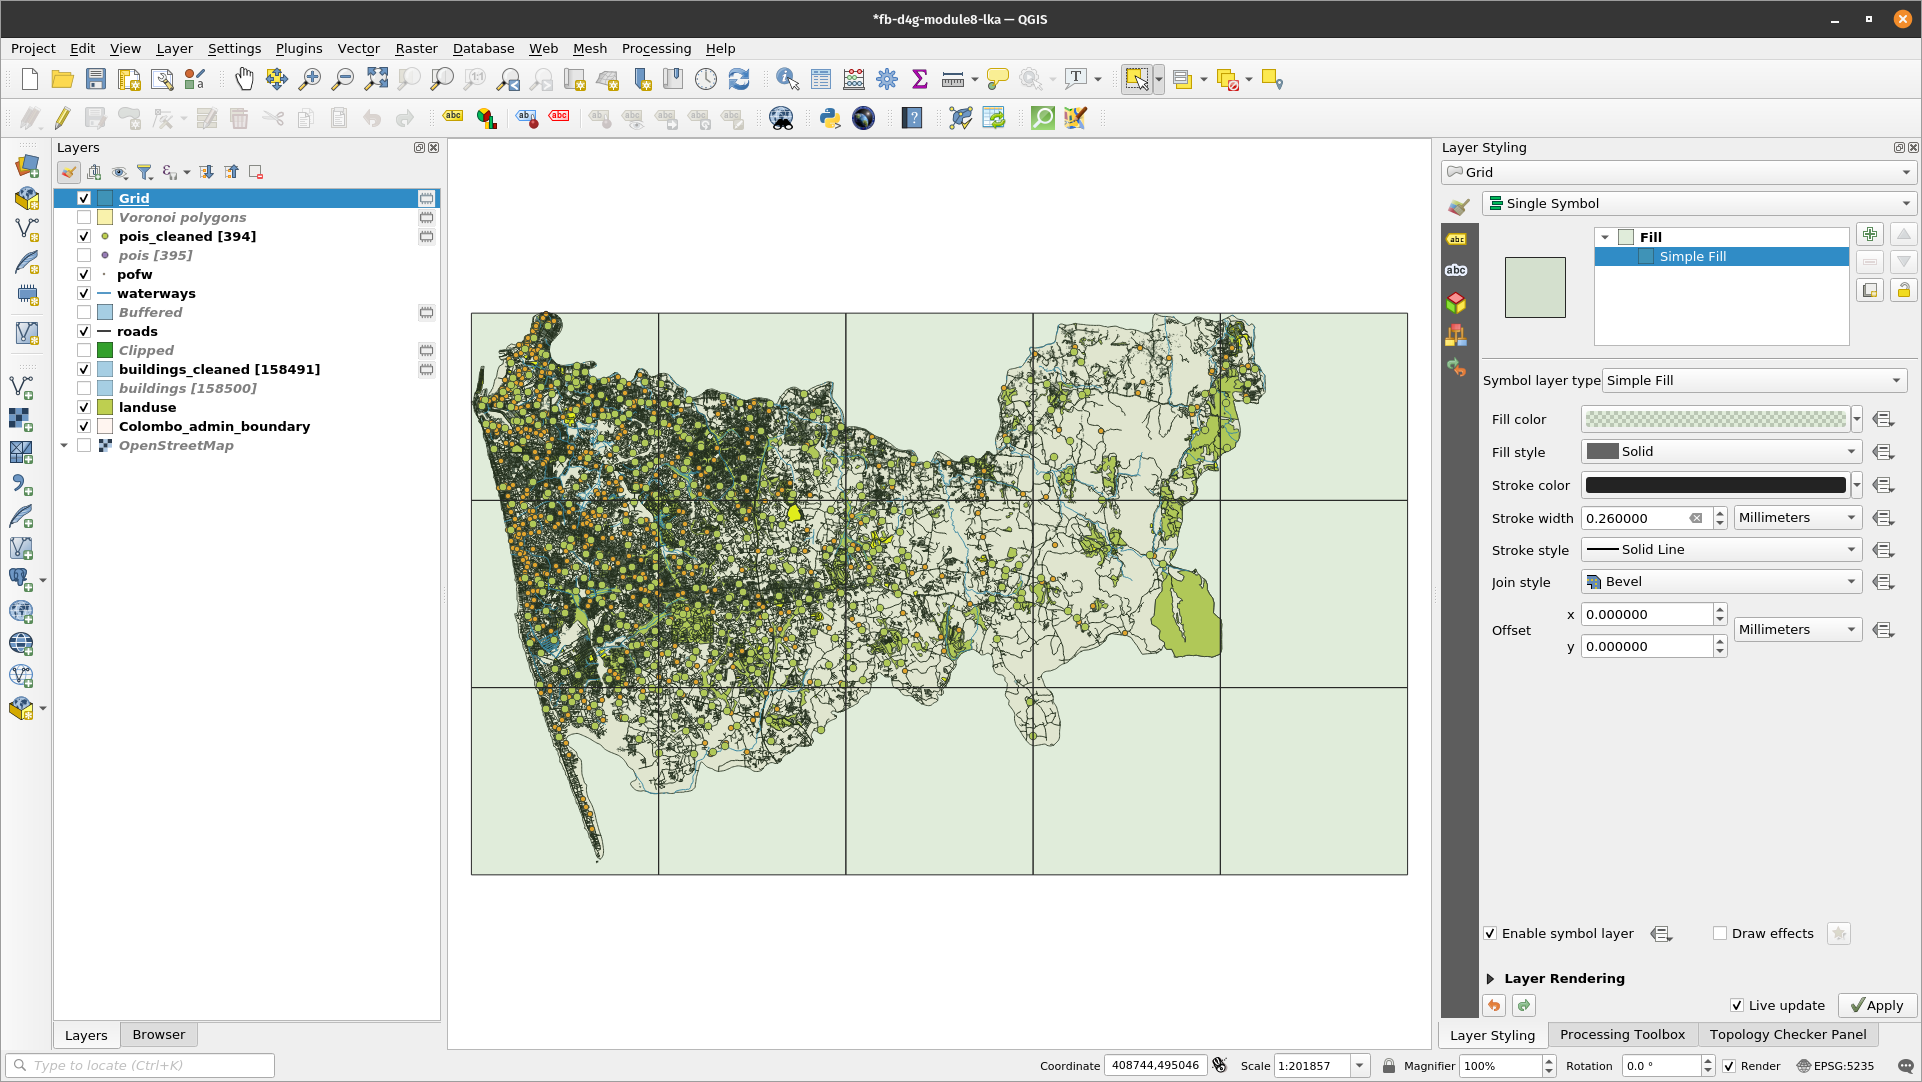The height and width of the screenshot is (1082, 1922).
Task: Refresh the map canvas
Action: click(x=739, y=80)
